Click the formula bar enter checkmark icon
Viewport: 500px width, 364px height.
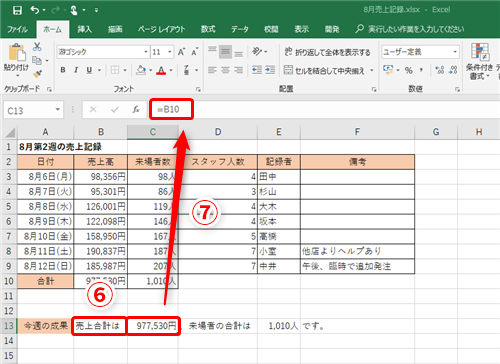point(115,110)
